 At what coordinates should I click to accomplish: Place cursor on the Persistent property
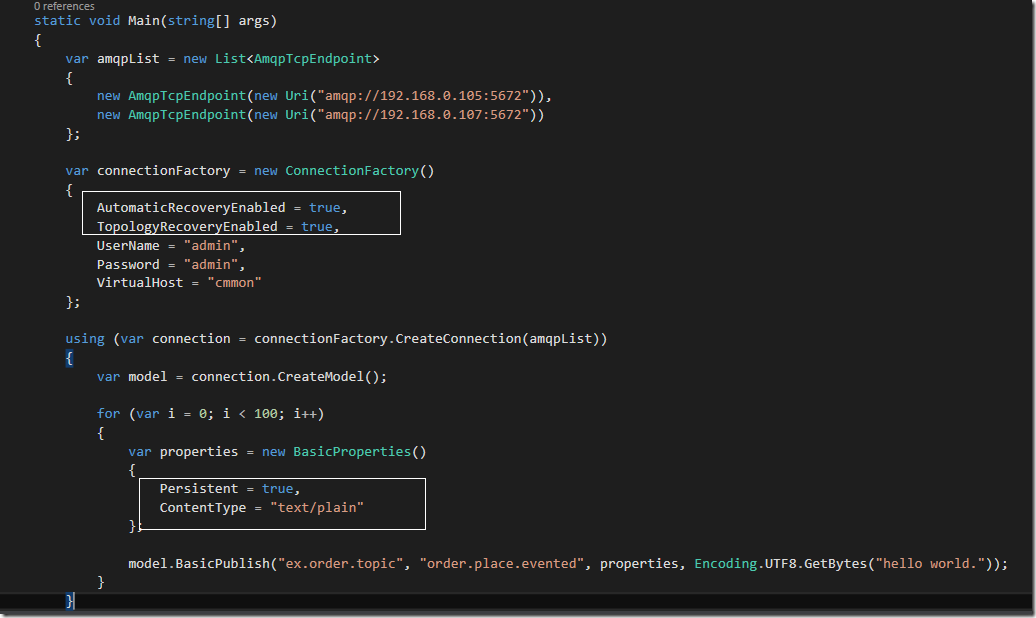click(199, 489)
